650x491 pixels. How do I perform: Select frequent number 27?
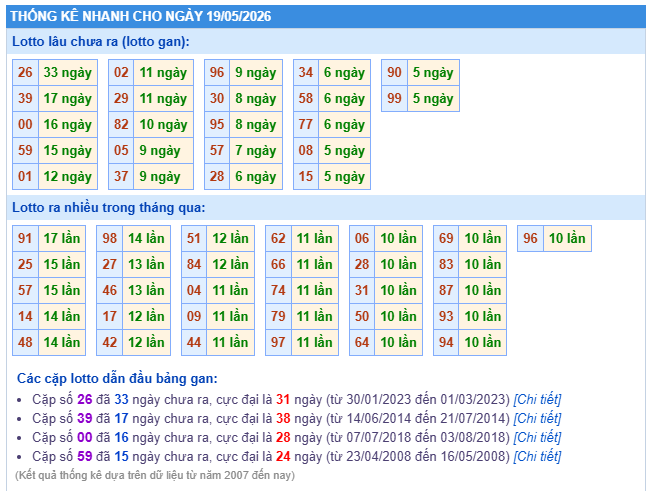pos(110,265)
